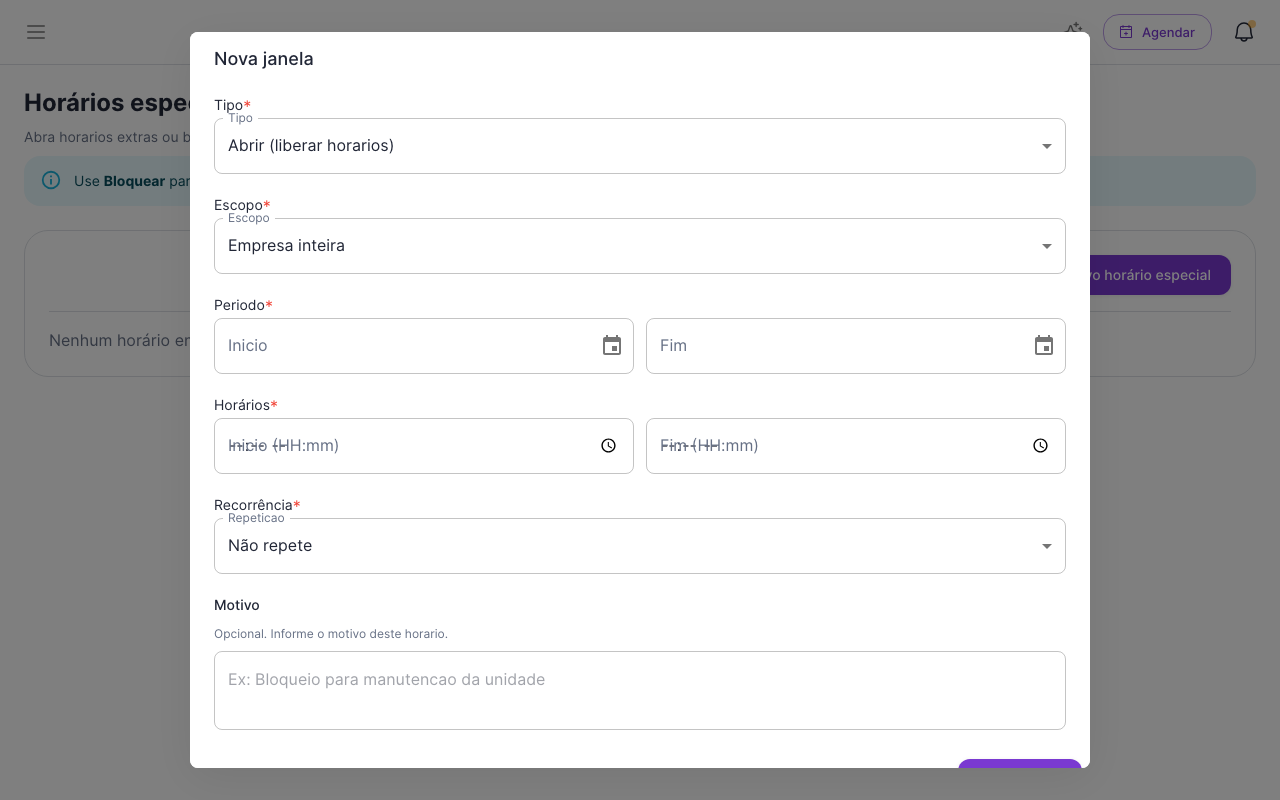Open calendar picker for Inicio date

coord(612,346)
